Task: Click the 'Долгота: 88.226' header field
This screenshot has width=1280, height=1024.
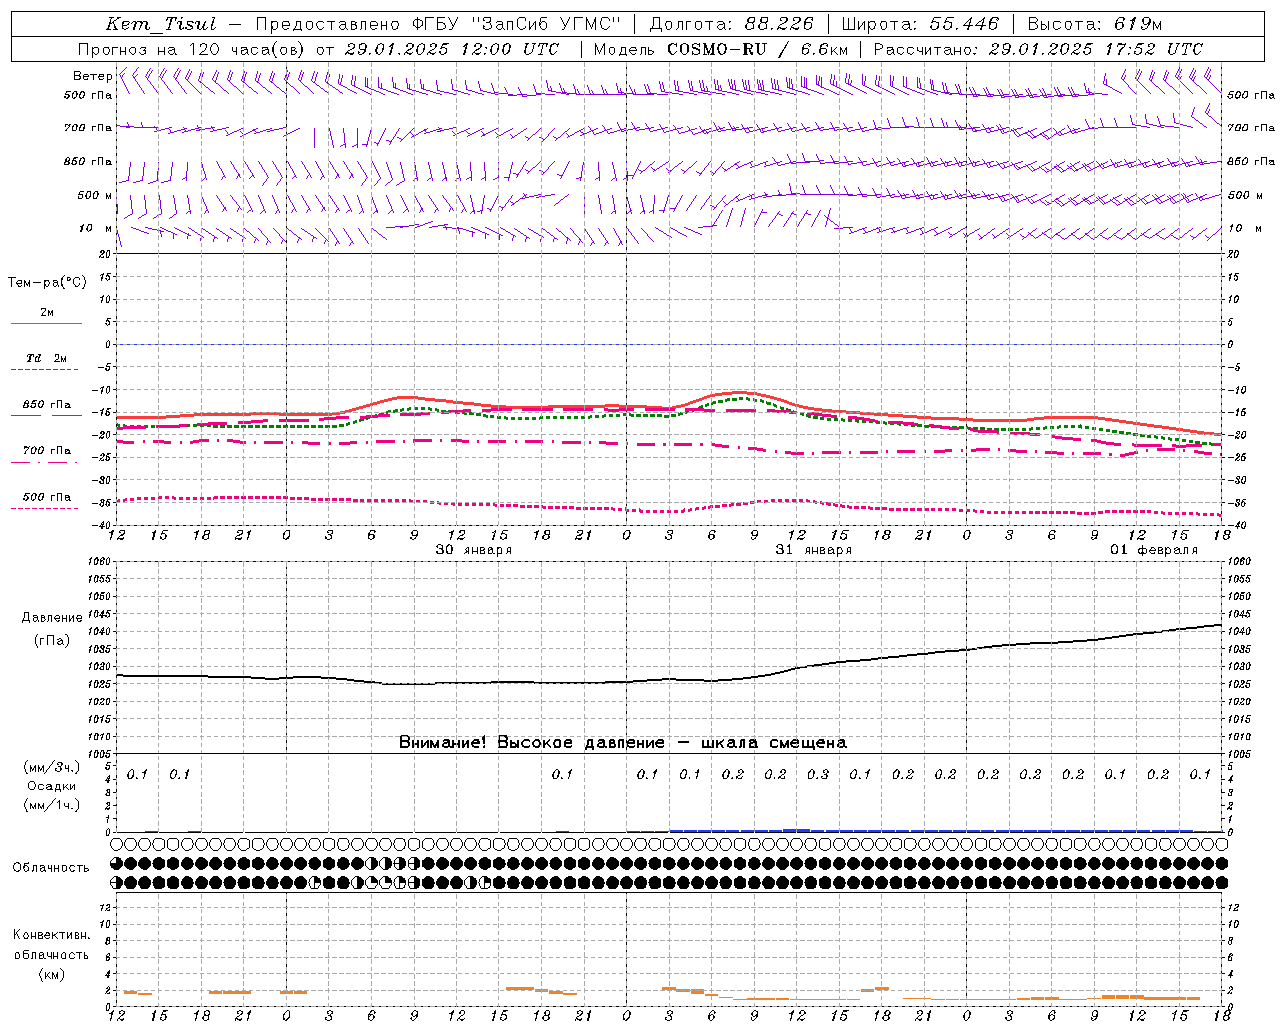Action: [x=732, y=24]
